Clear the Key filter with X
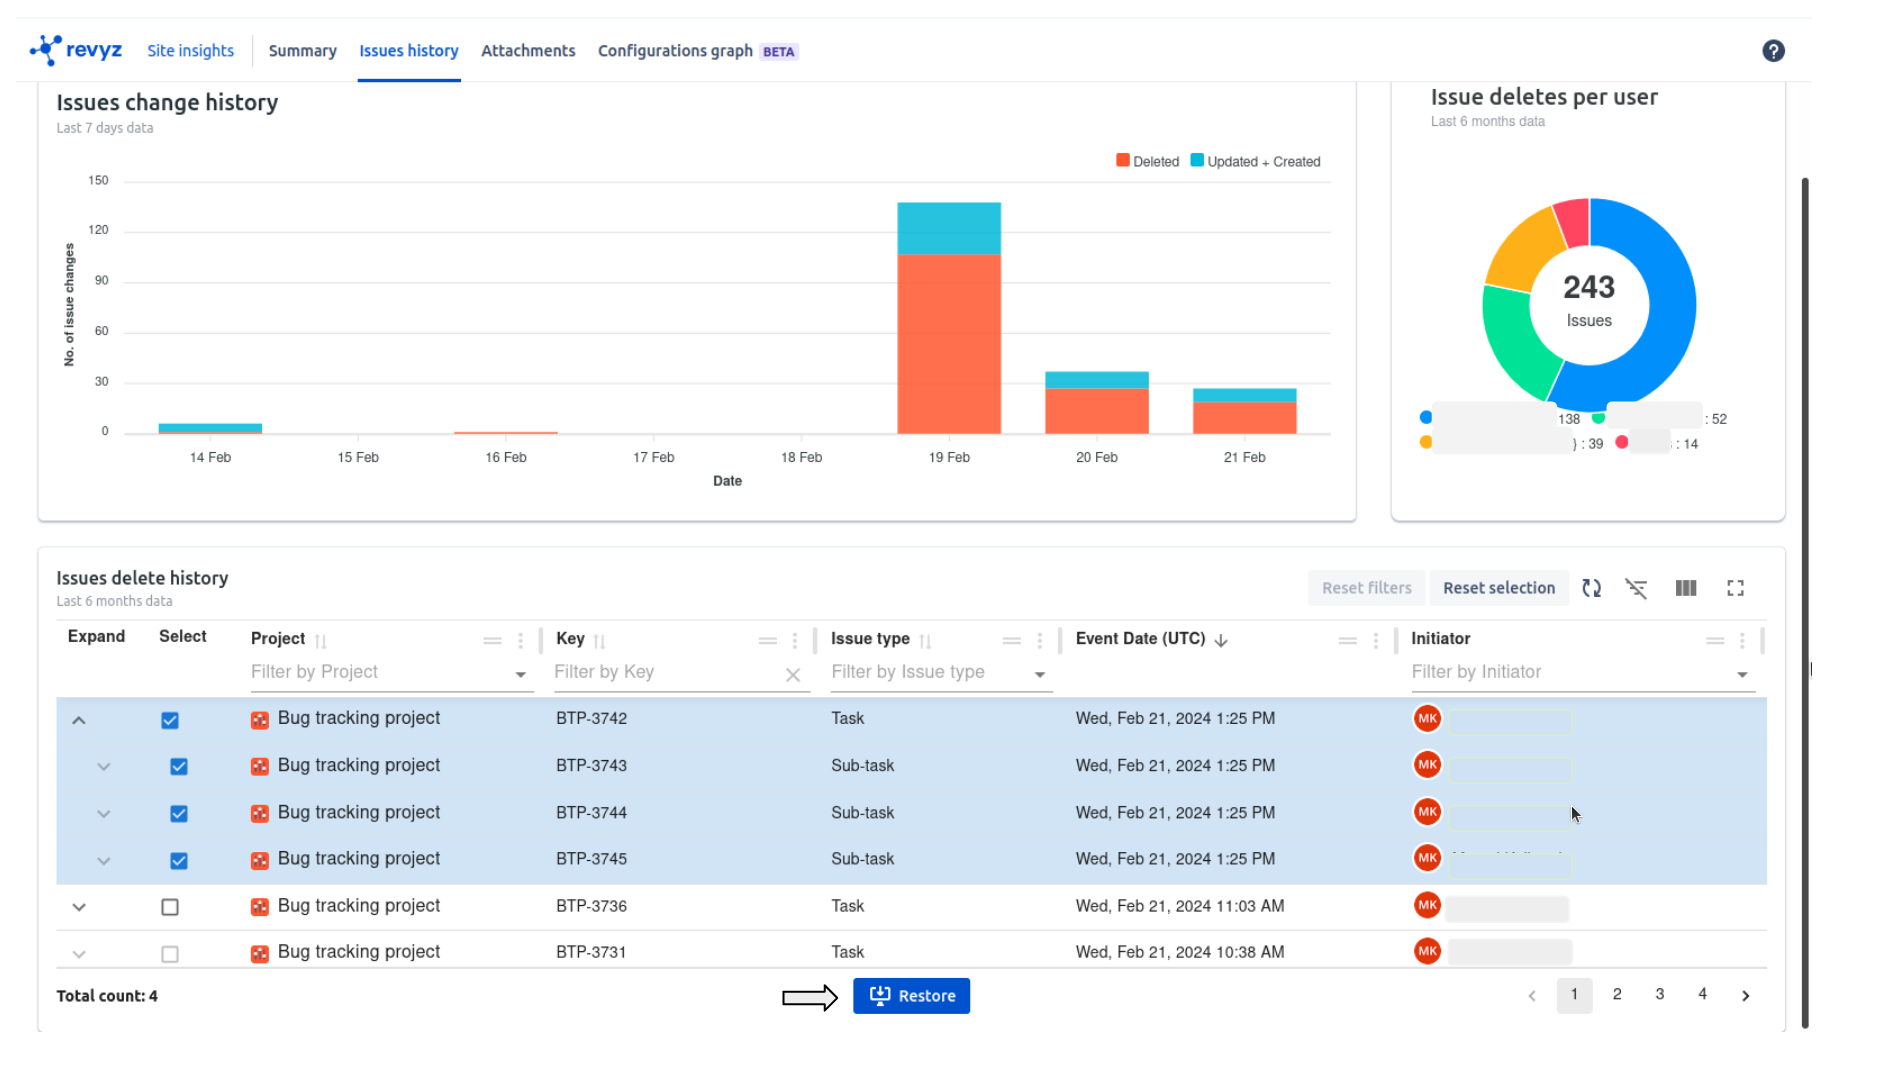The width and height of the screenshot is (1904, 1065). click(792, 675)
